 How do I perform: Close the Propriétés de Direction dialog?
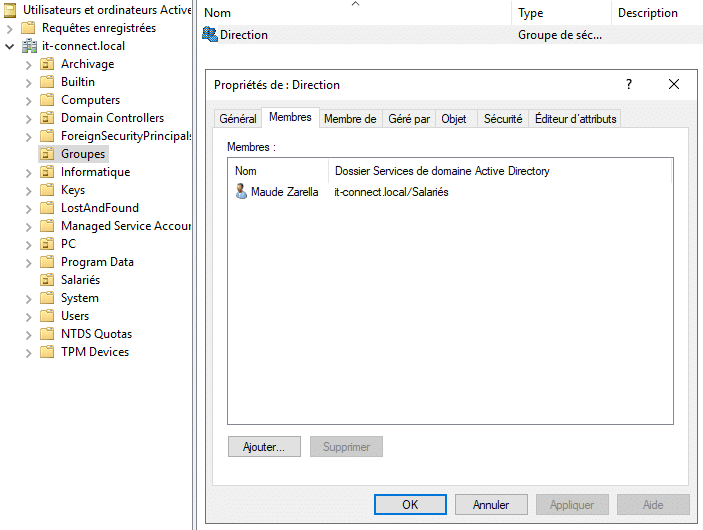point(673,84)
